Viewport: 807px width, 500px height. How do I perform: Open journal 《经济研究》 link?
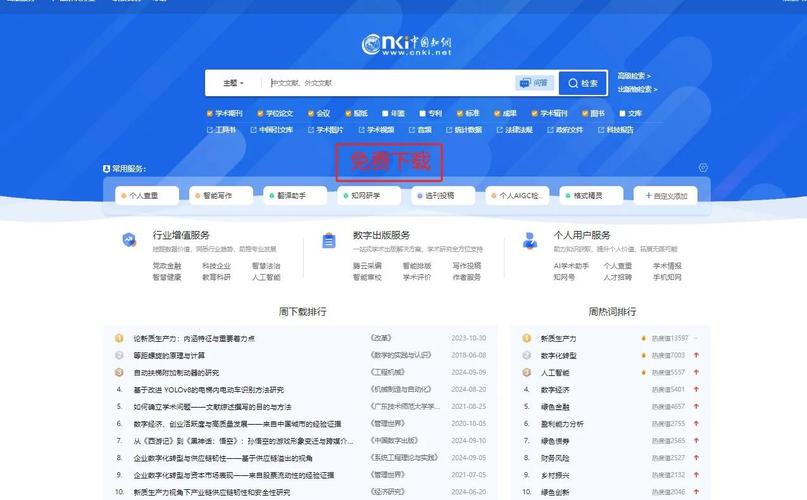click(388, 491)
